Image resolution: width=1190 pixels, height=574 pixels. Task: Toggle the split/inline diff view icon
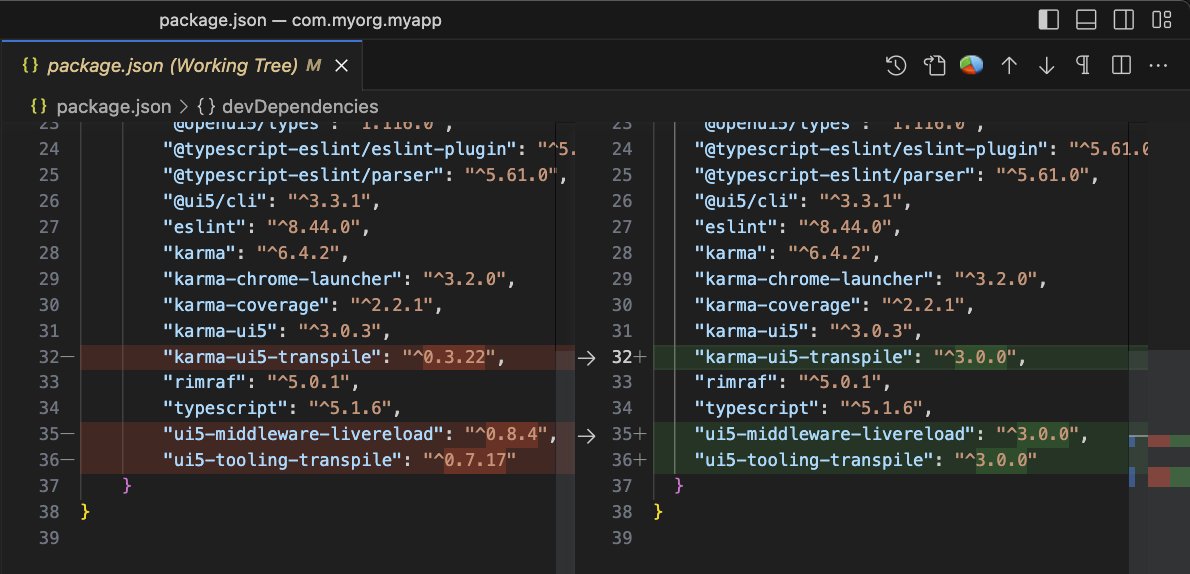(x=1121, y=66)
